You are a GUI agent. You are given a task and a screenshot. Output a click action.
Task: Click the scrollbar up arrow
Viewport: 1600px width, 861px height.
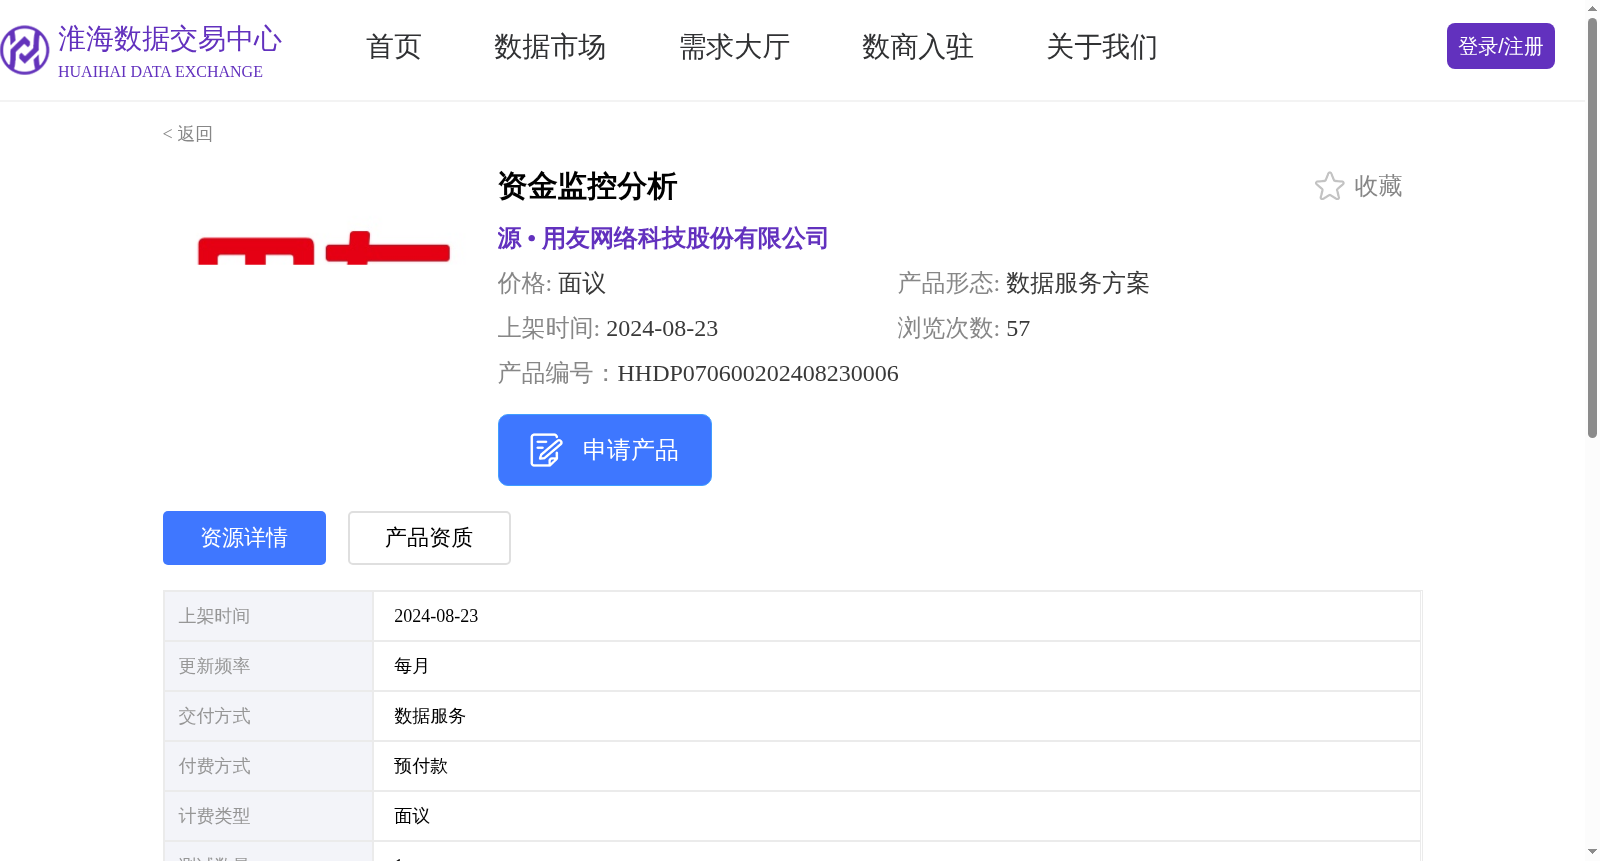pyautogui.click(x=1592, y=8)
